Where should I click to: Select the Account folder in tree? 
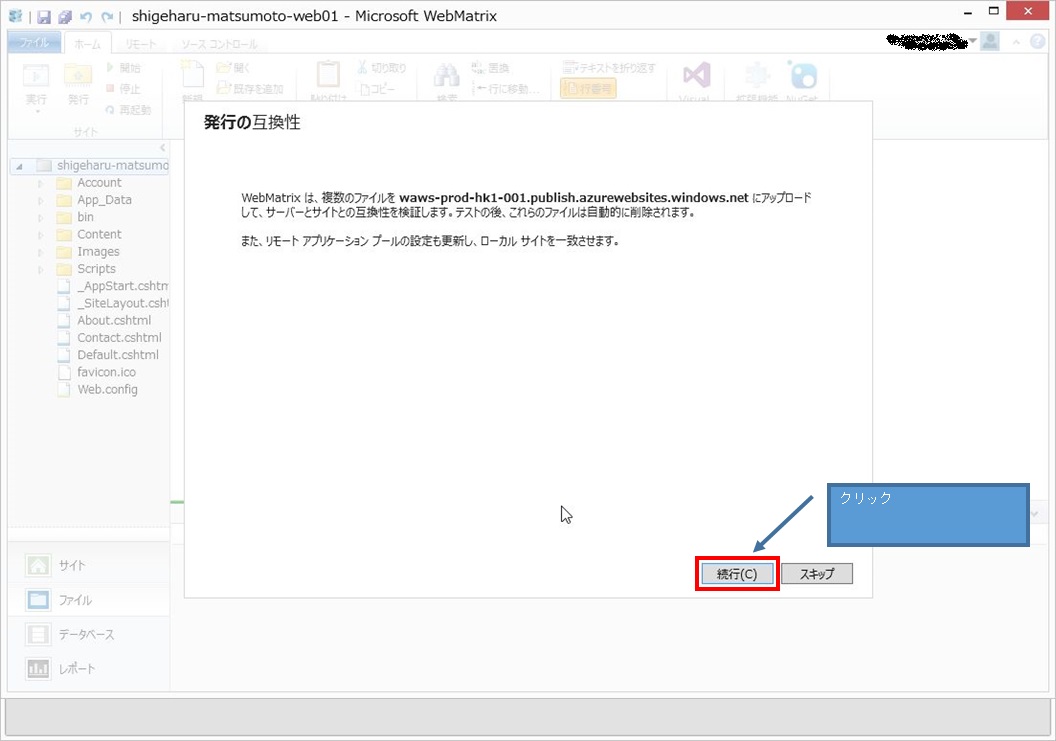click(89, 183)
